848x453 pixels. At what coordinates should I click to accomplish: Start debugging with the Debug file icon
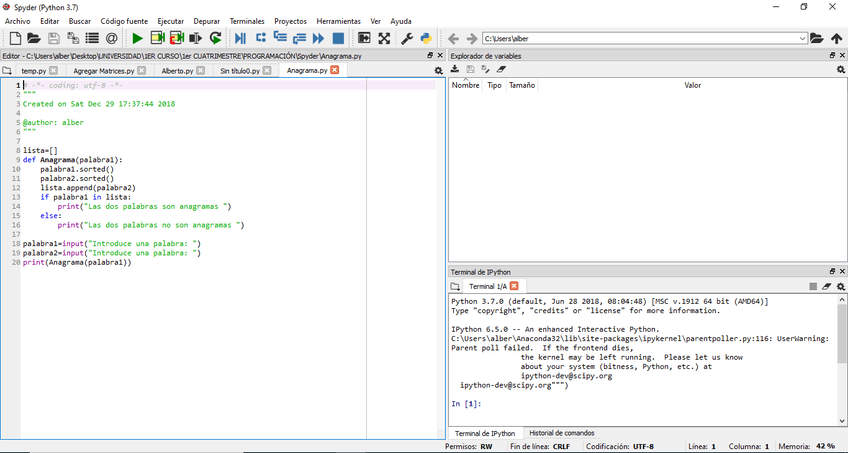(x=240, y=39)
